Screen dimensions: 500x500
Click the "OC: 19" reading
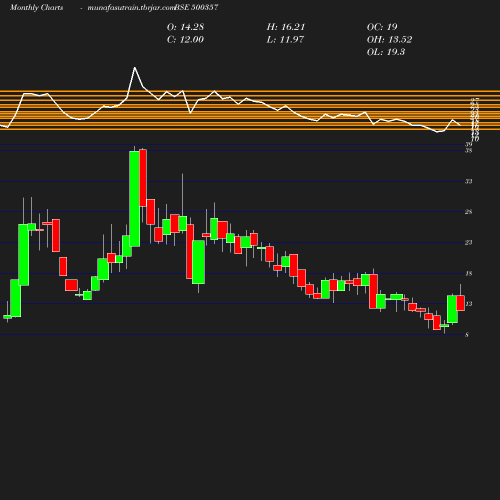point(382,27)
